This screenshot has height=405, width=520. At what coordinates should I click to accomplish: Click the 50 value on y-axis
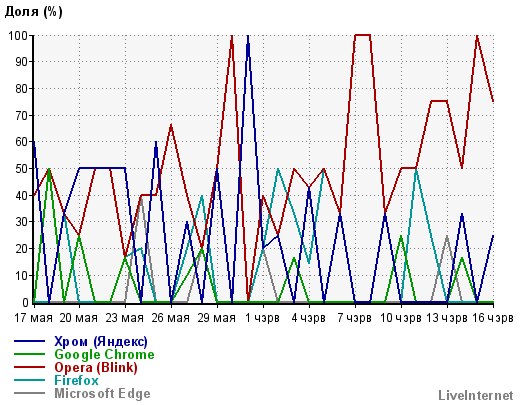coord(22,168)
